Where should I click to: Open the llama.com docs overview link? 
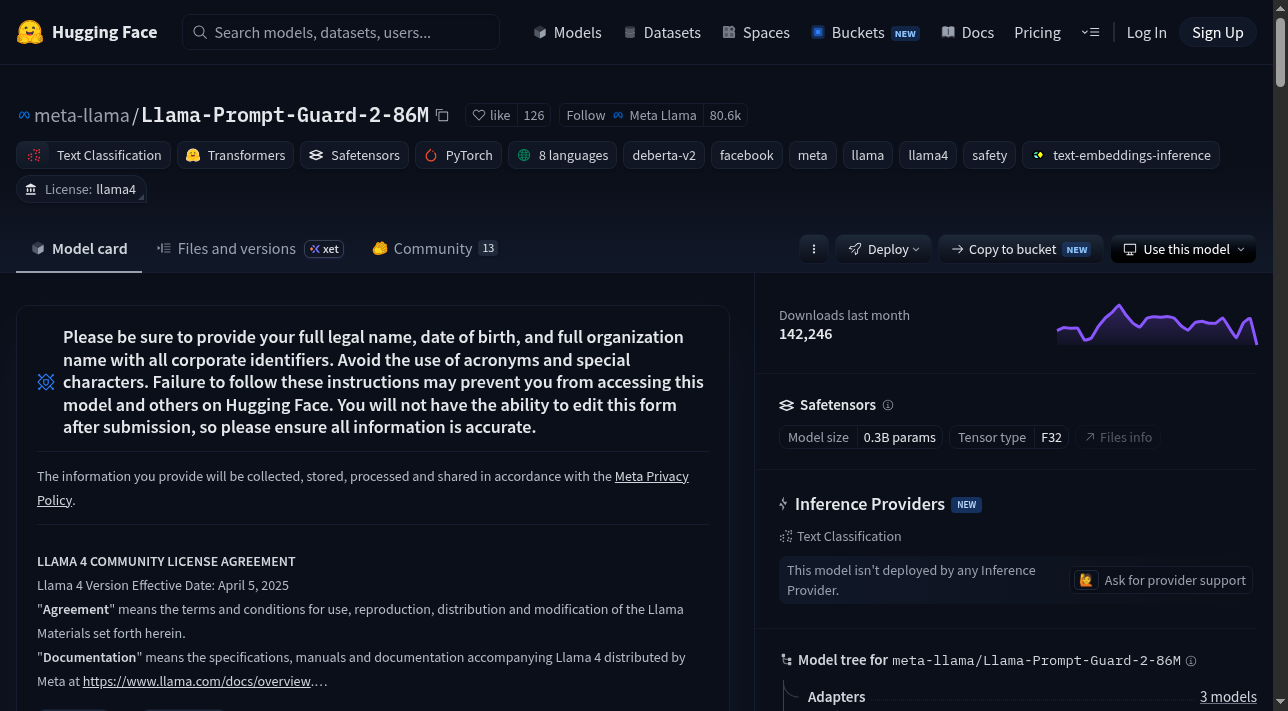pyautogui.click(x=197, y=681)
